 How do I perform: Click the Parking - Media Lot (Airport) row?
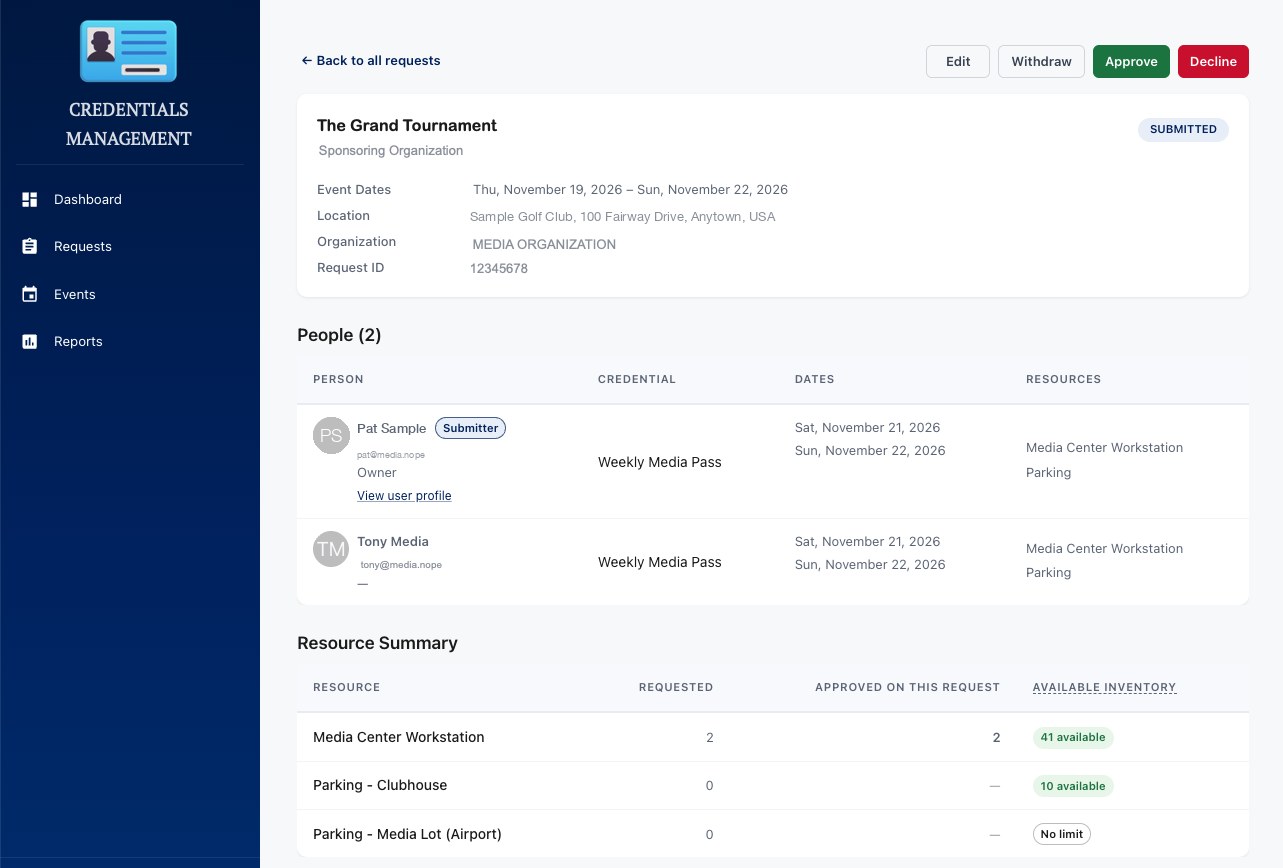pyautogui.click(x=773, y=834)
